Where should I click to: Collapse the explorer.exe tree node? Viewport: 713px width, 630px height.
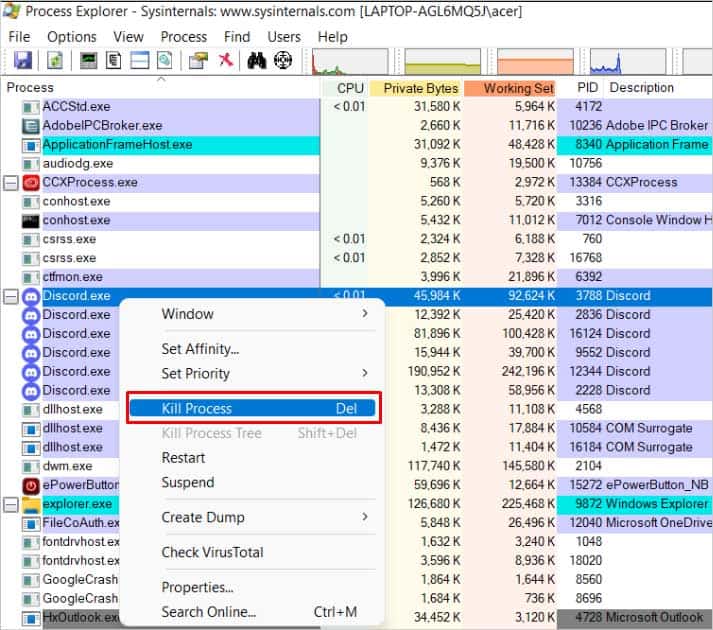coord(10,504)
